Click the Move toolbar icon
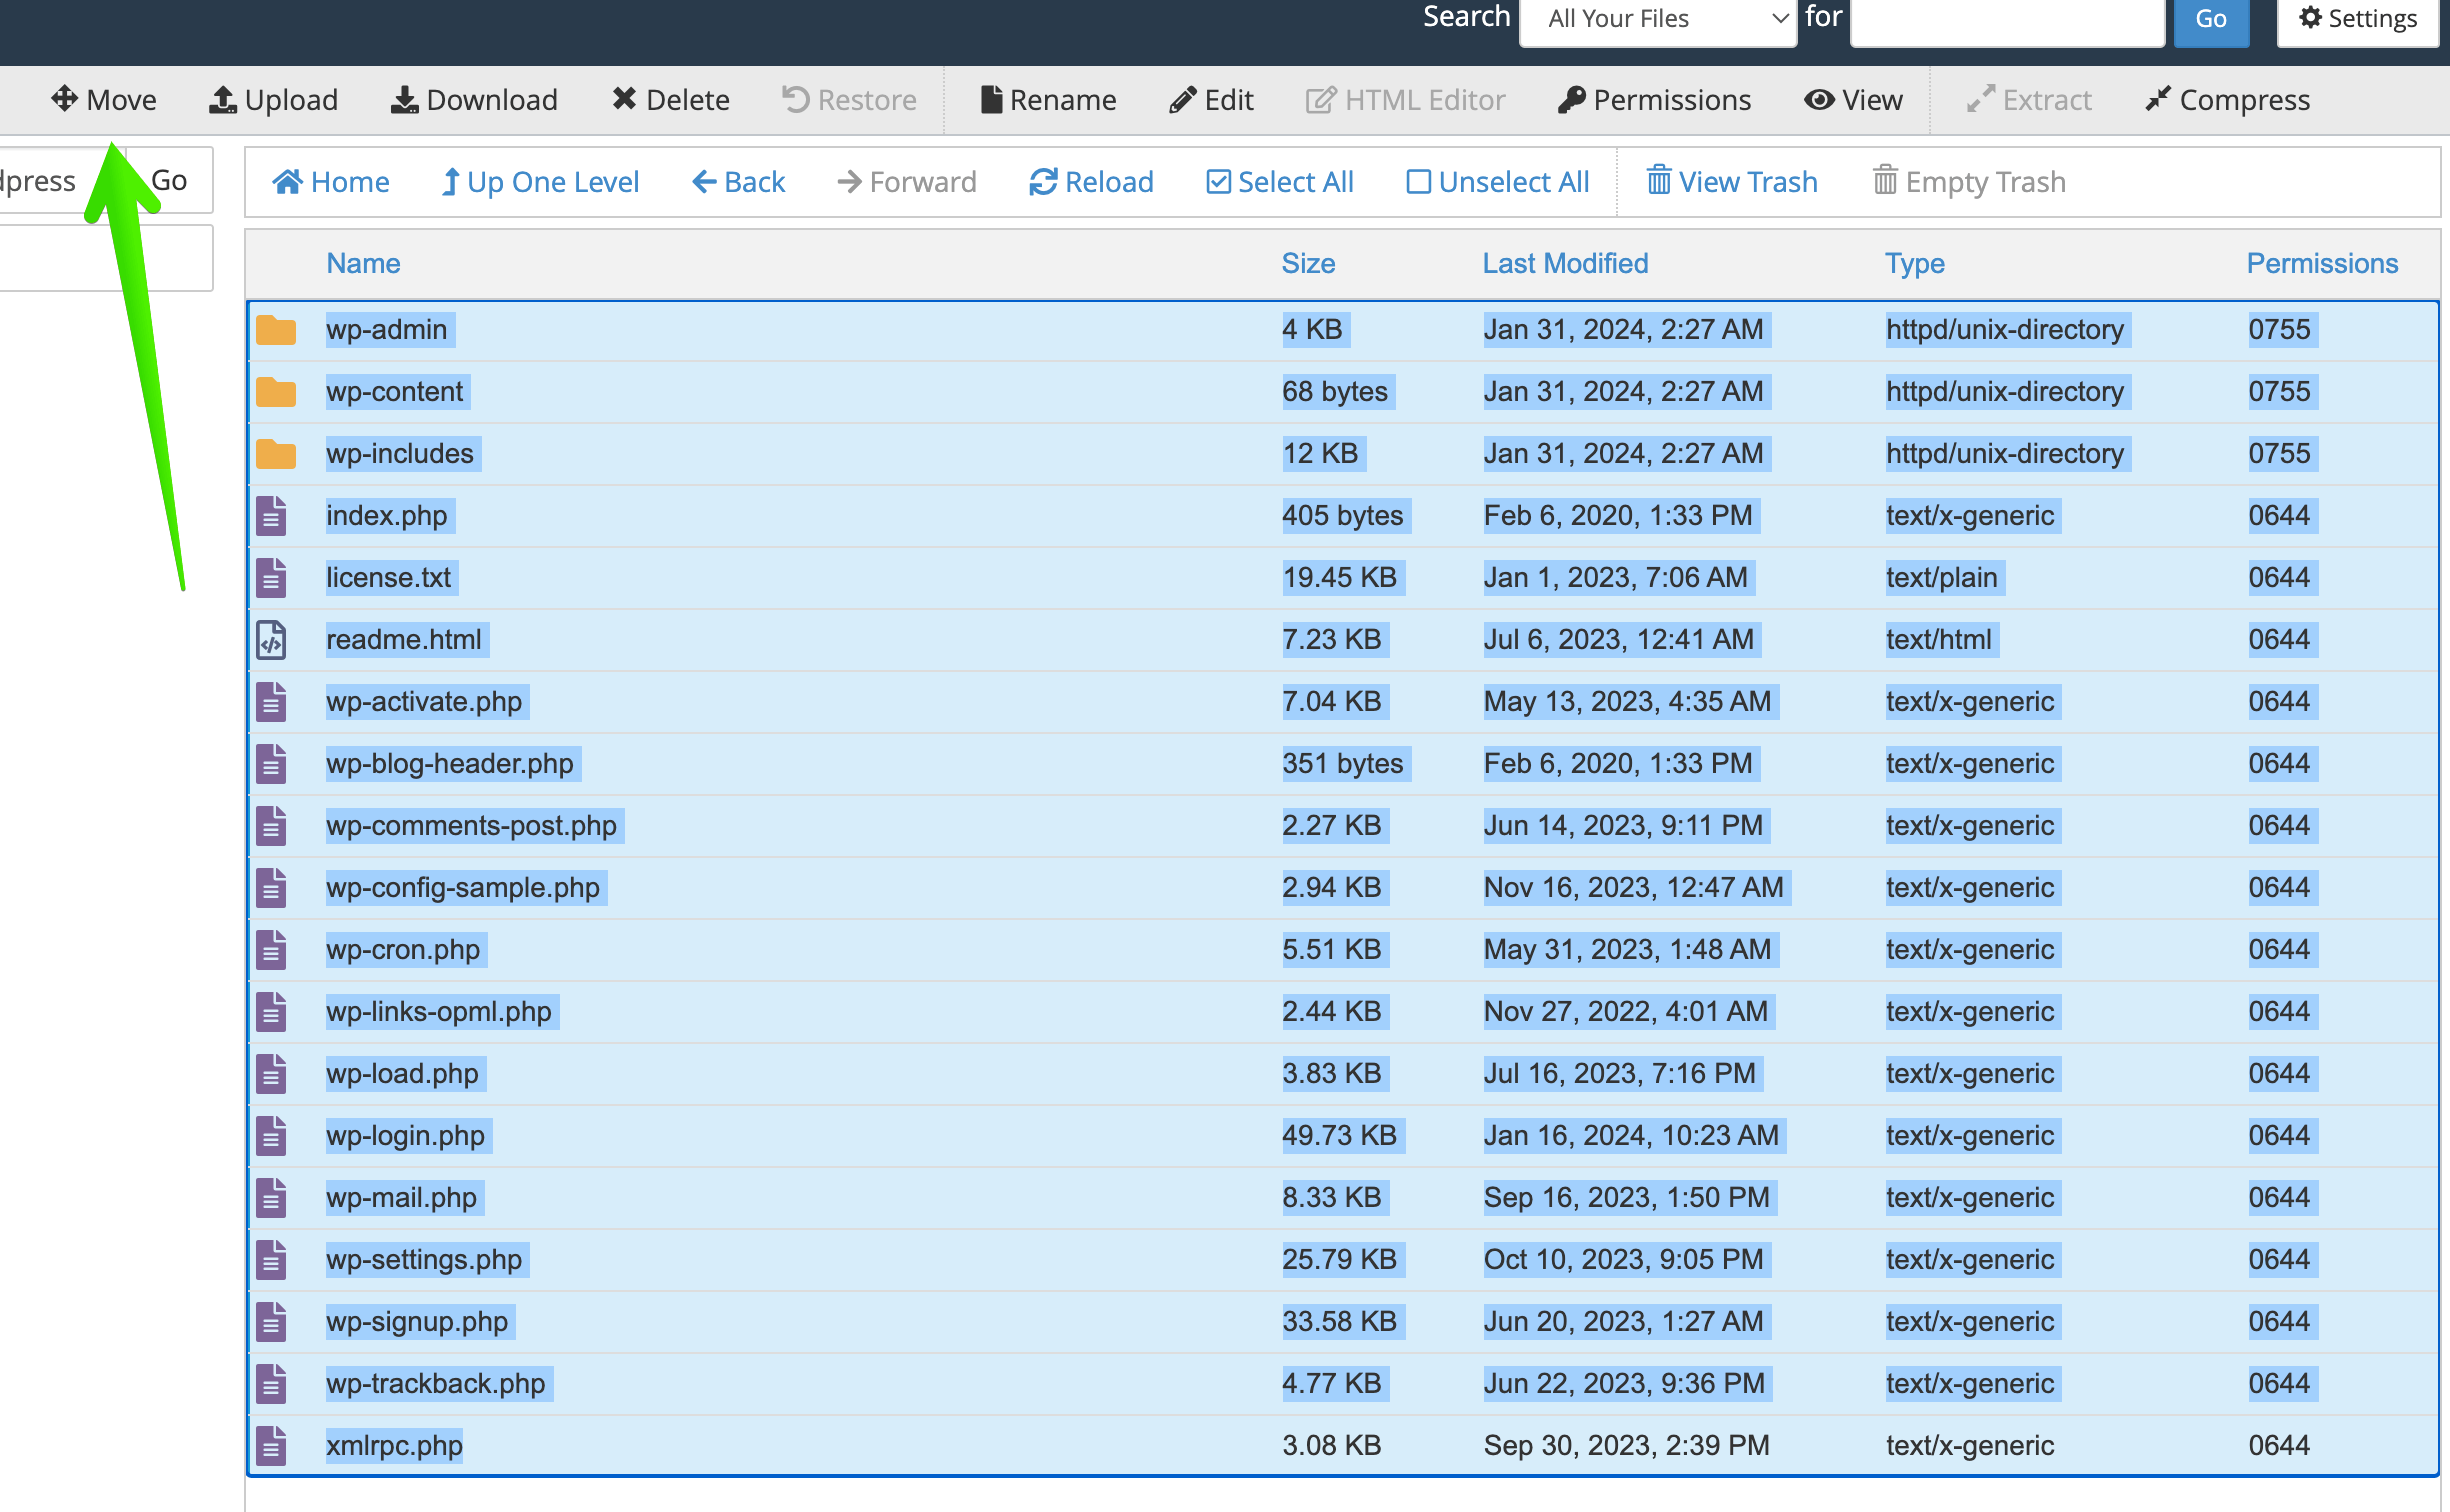This screenshot has width=2450, height=1512. point(104,99)
